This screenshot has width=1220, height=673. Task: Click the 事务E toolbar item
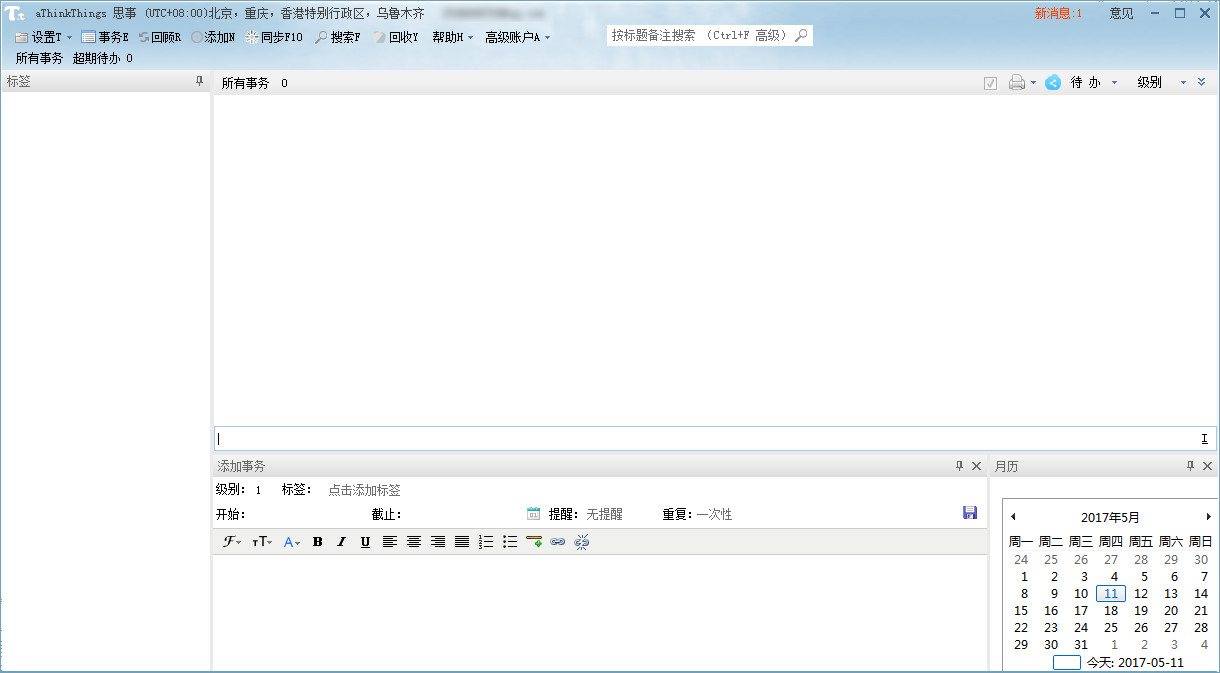105,37
